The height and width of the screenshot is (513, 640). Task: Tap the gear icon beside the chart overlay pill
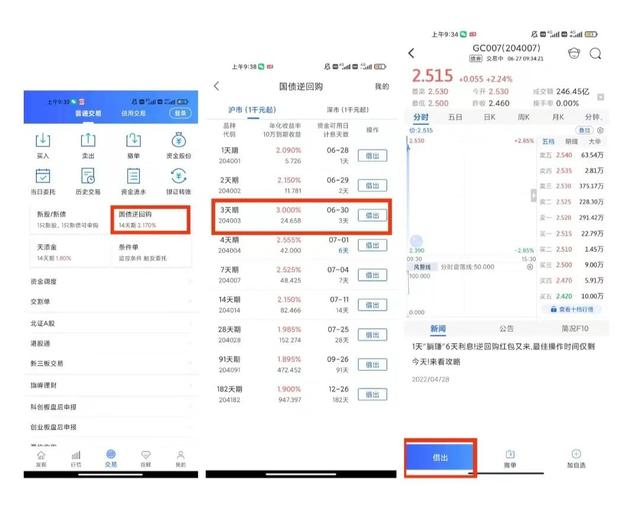coord(600,130)
